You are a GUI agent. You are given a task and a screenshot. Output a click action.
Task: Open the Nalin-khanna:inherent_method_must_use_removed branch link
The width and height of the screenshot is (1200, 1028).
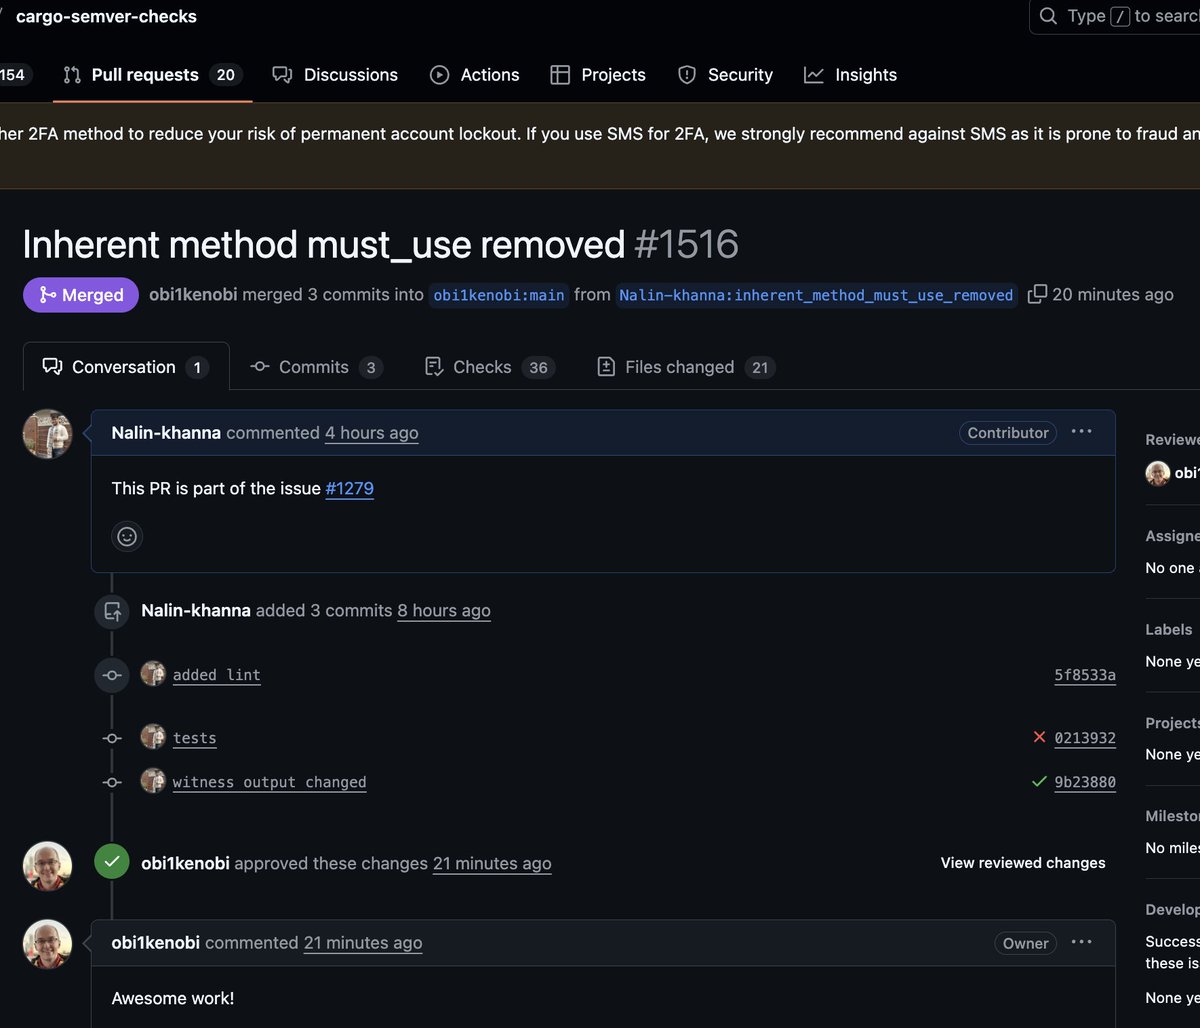[816, 295]
